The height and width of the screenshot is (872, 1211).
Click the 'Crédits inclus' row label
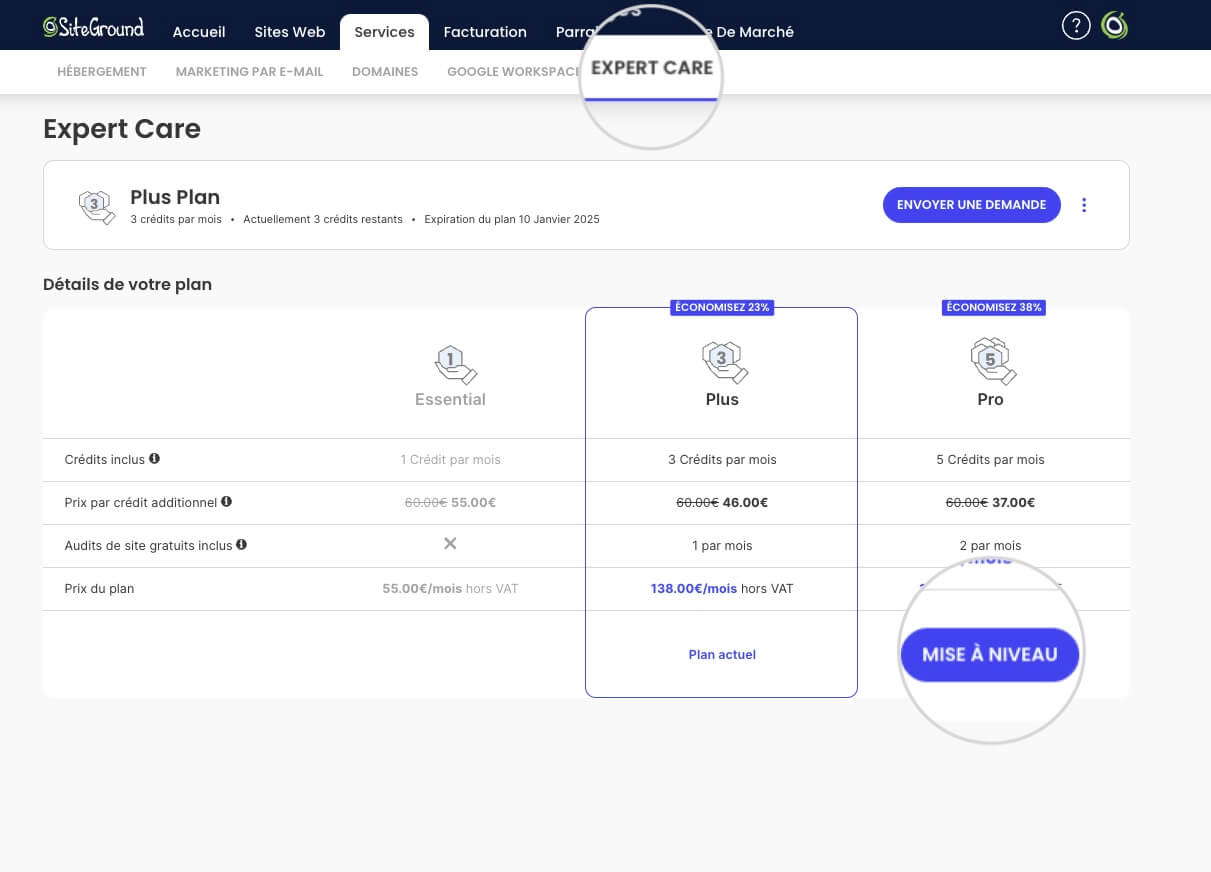(x=105, y=460)
